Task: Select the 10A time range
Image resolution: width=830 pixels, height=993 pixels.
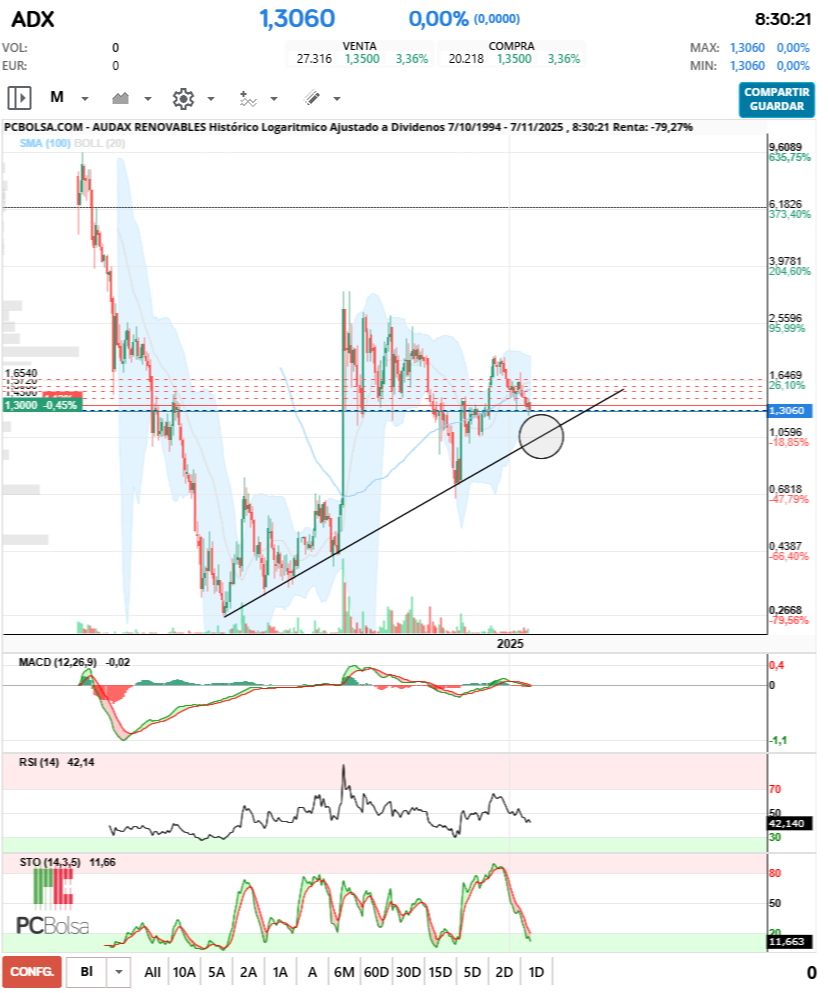Action: (x=184, y=972)
